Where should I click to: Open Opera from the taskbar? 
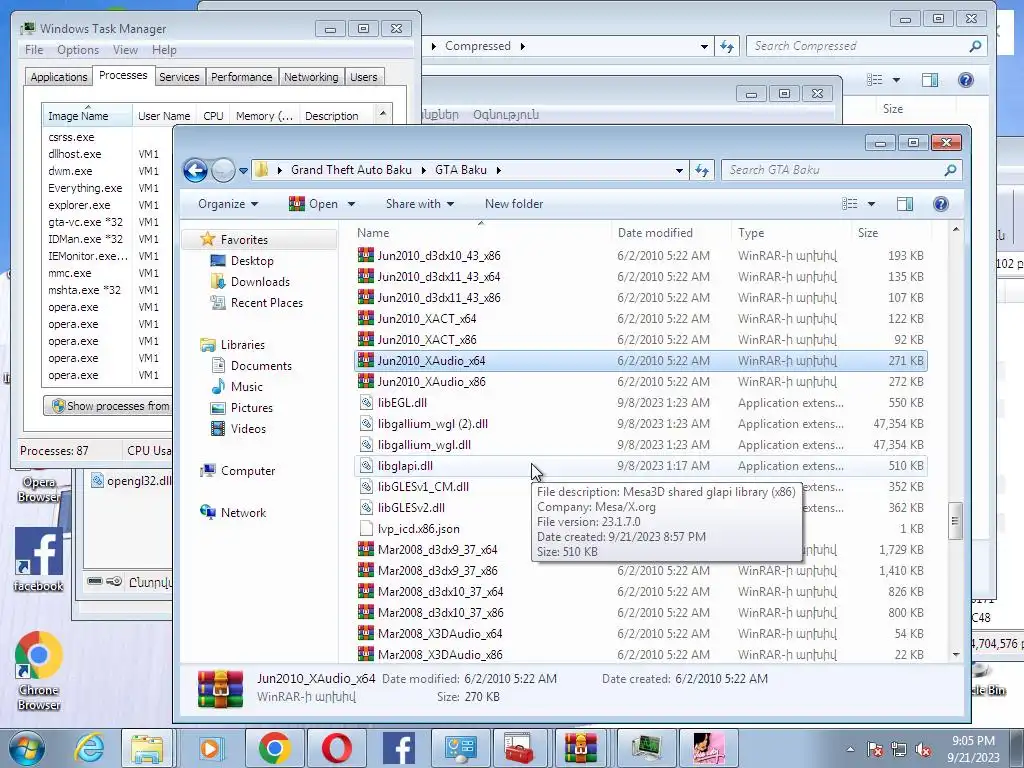pyautogui.click(x=336, y=748)
